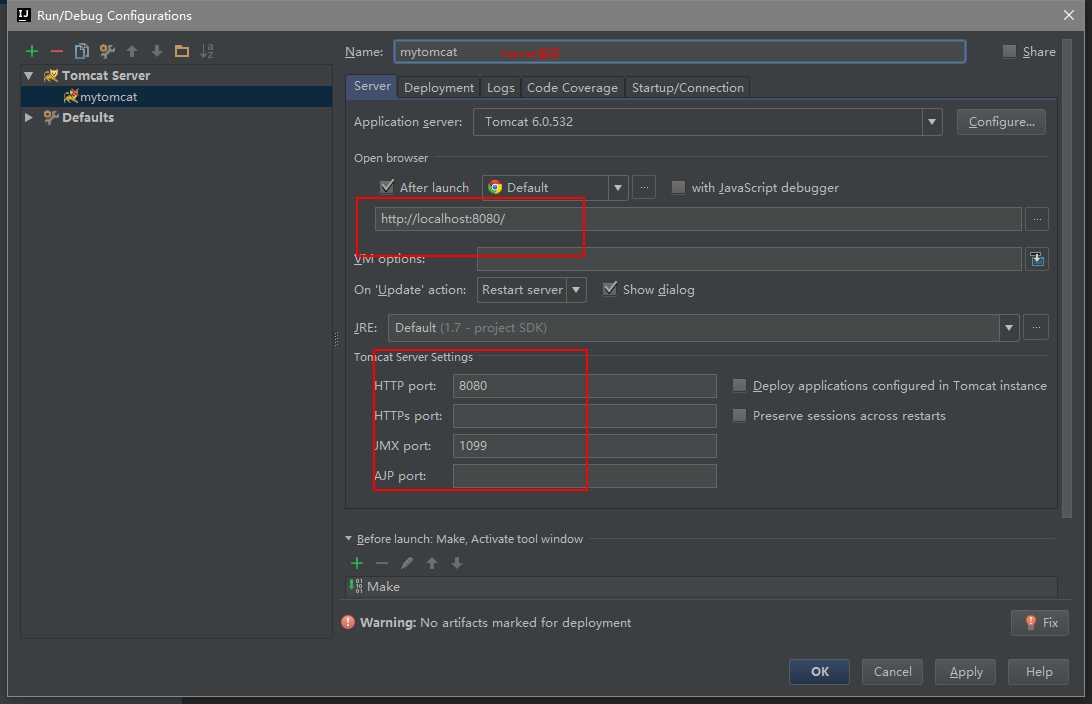This screenshot has width=1092, height=704.
Task: Copy configuration using the duplicate icon
Action: (81, 51)
